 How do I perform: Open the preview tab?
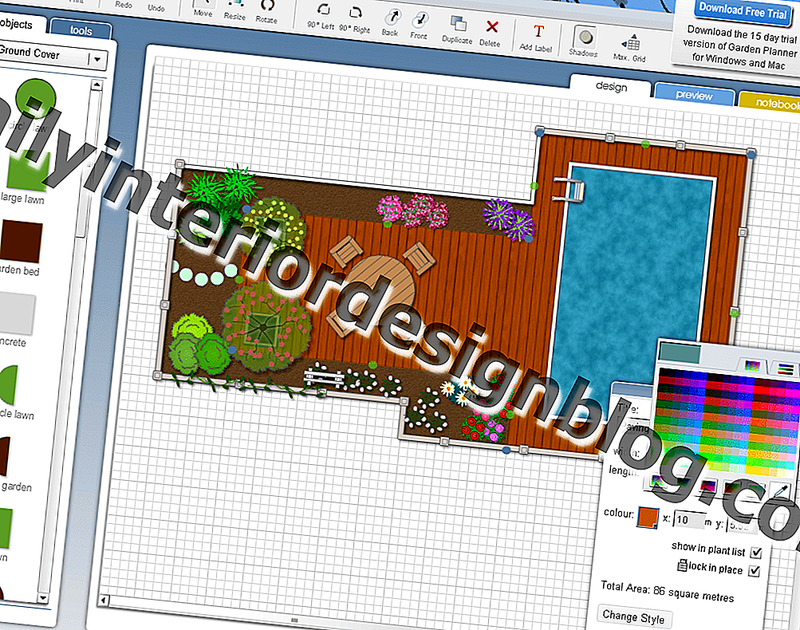694,94
